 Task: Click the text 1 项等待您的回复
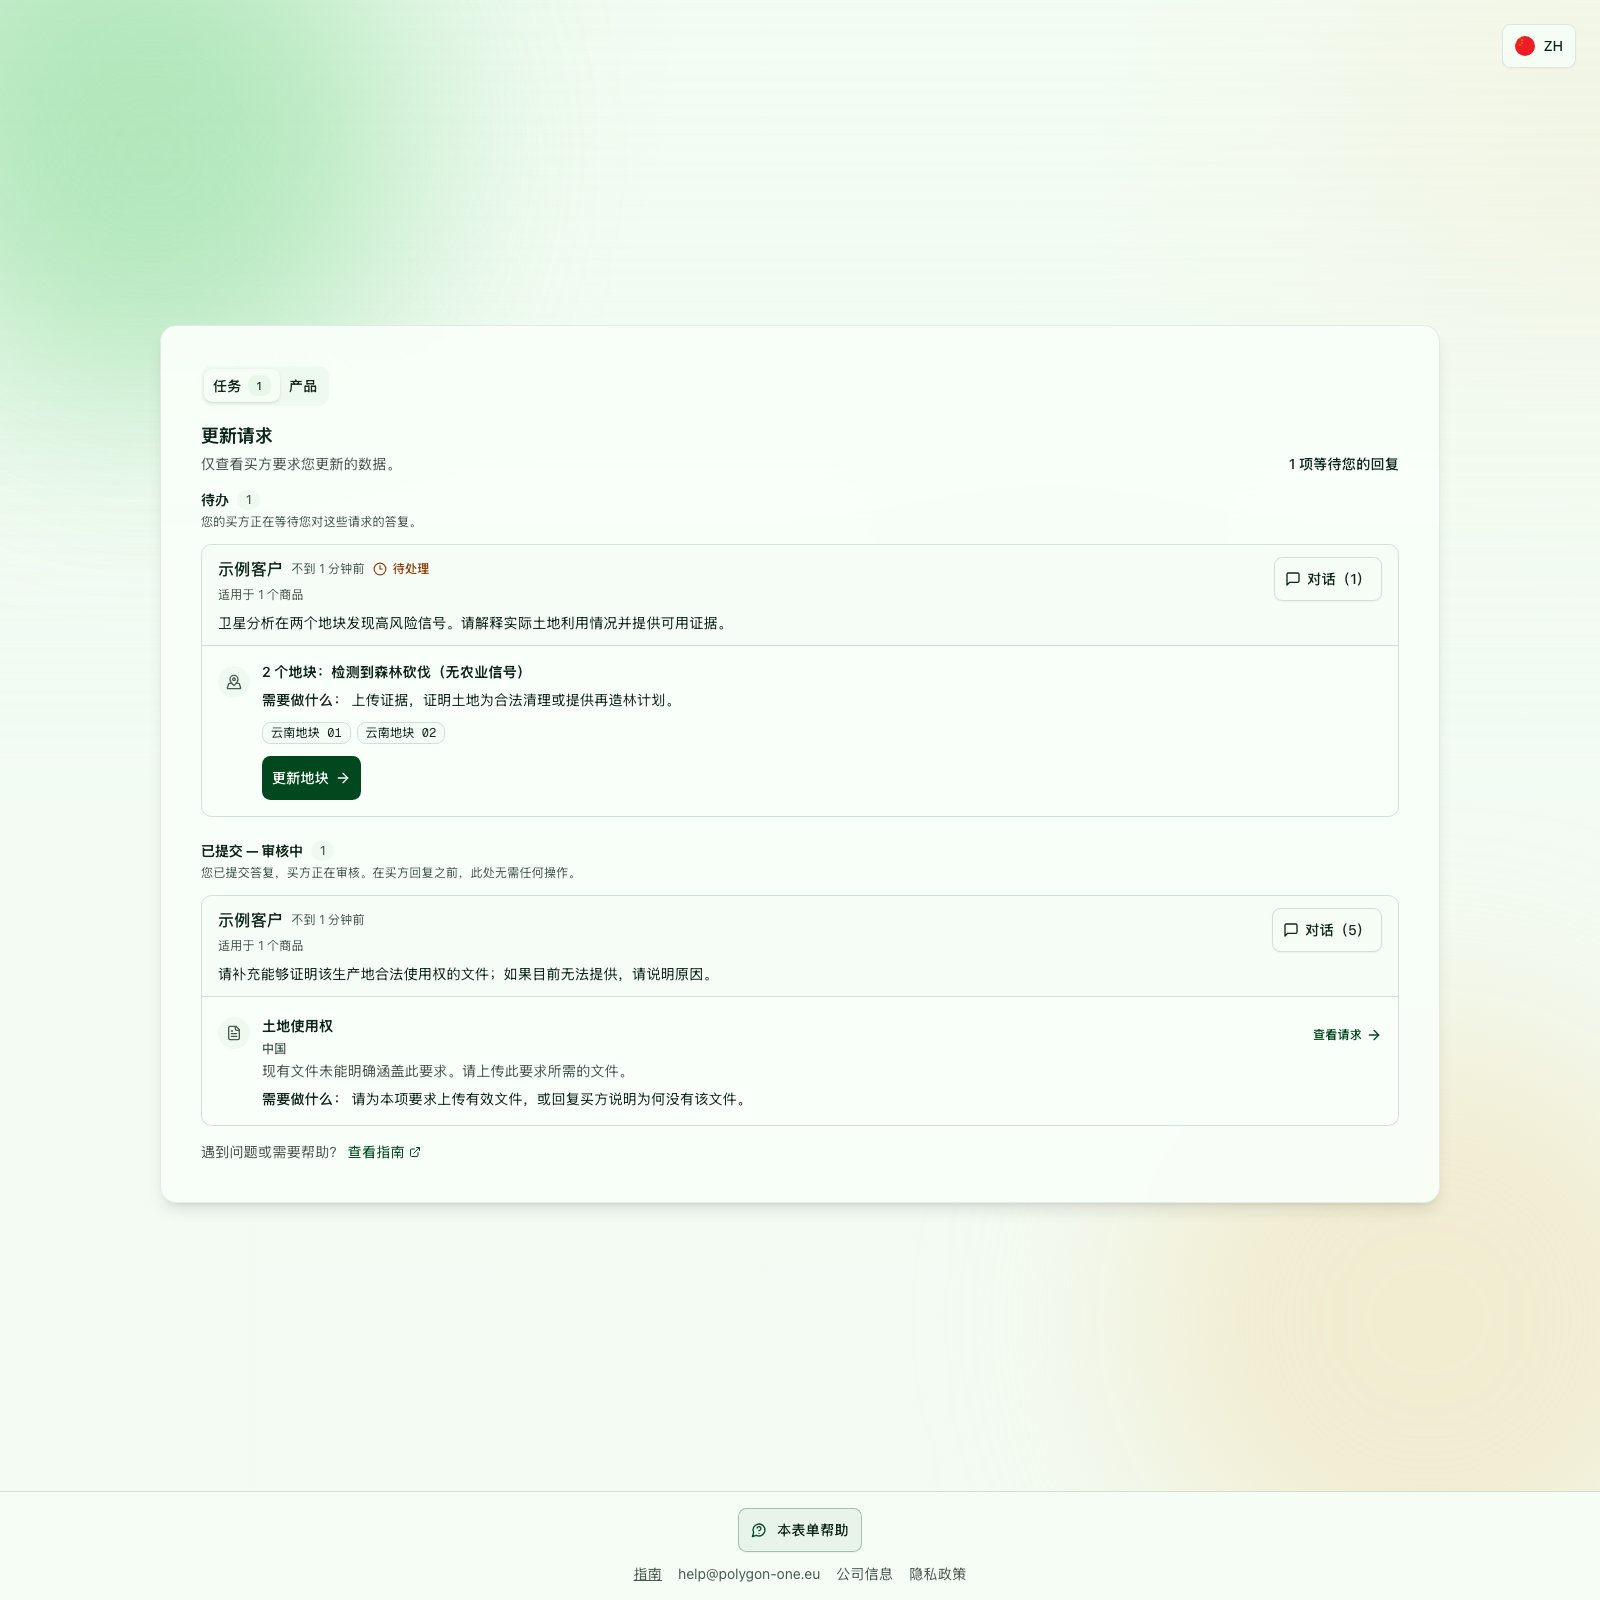[1343, 464]
